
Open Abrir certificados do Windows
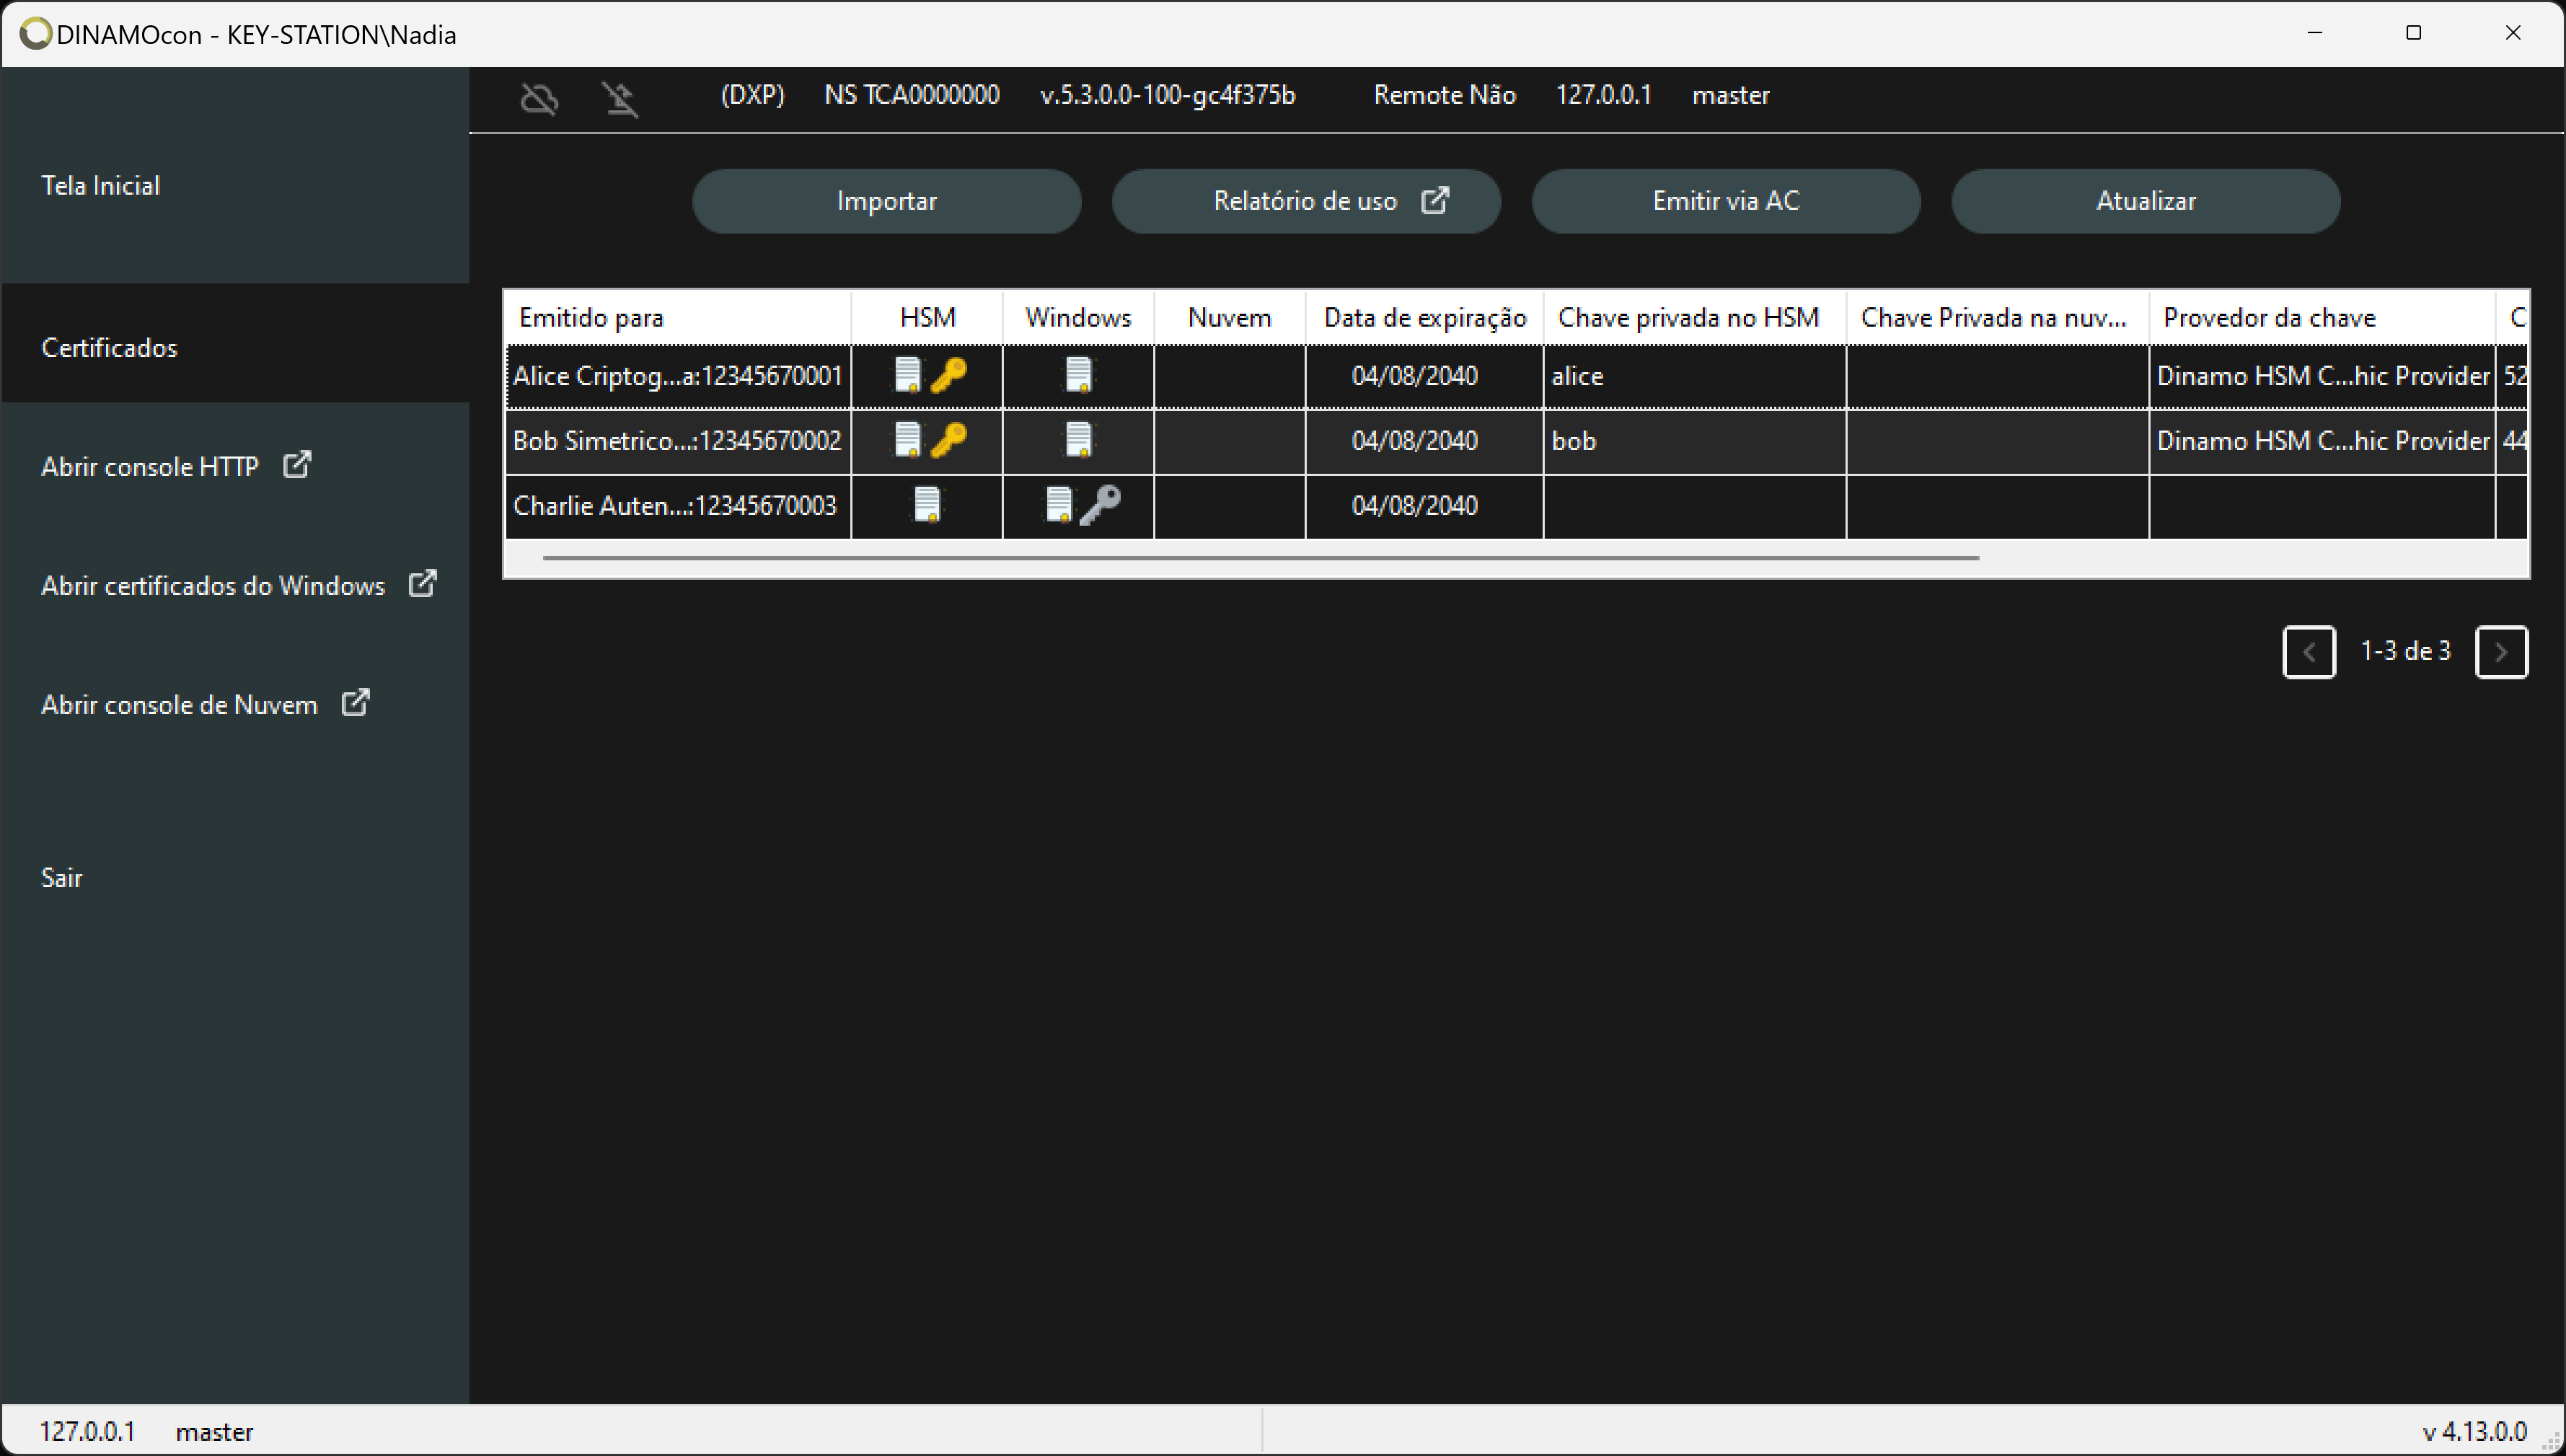click(212, 586)
